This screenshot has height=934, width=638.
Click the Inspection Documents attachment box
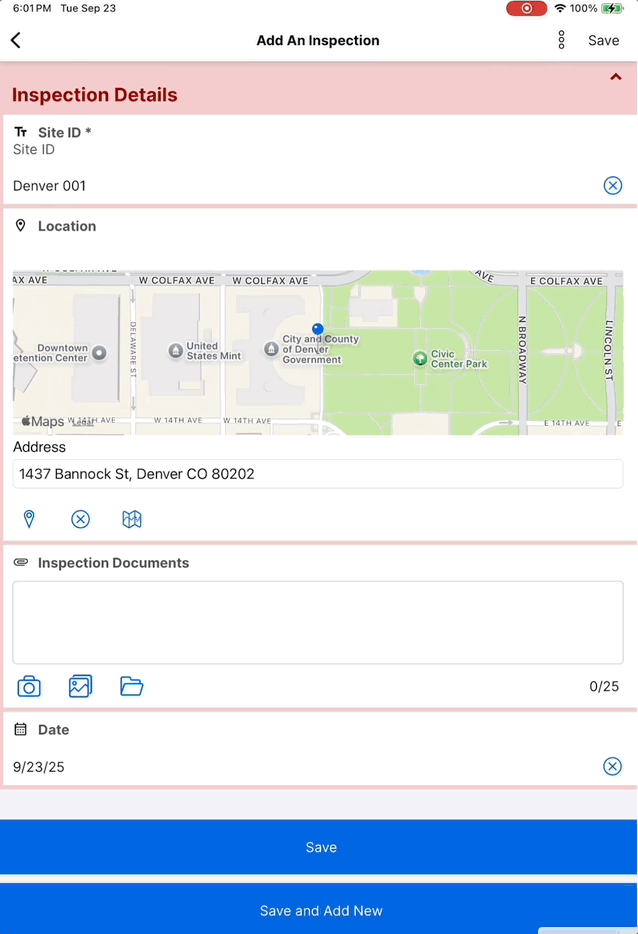(318, 622)
